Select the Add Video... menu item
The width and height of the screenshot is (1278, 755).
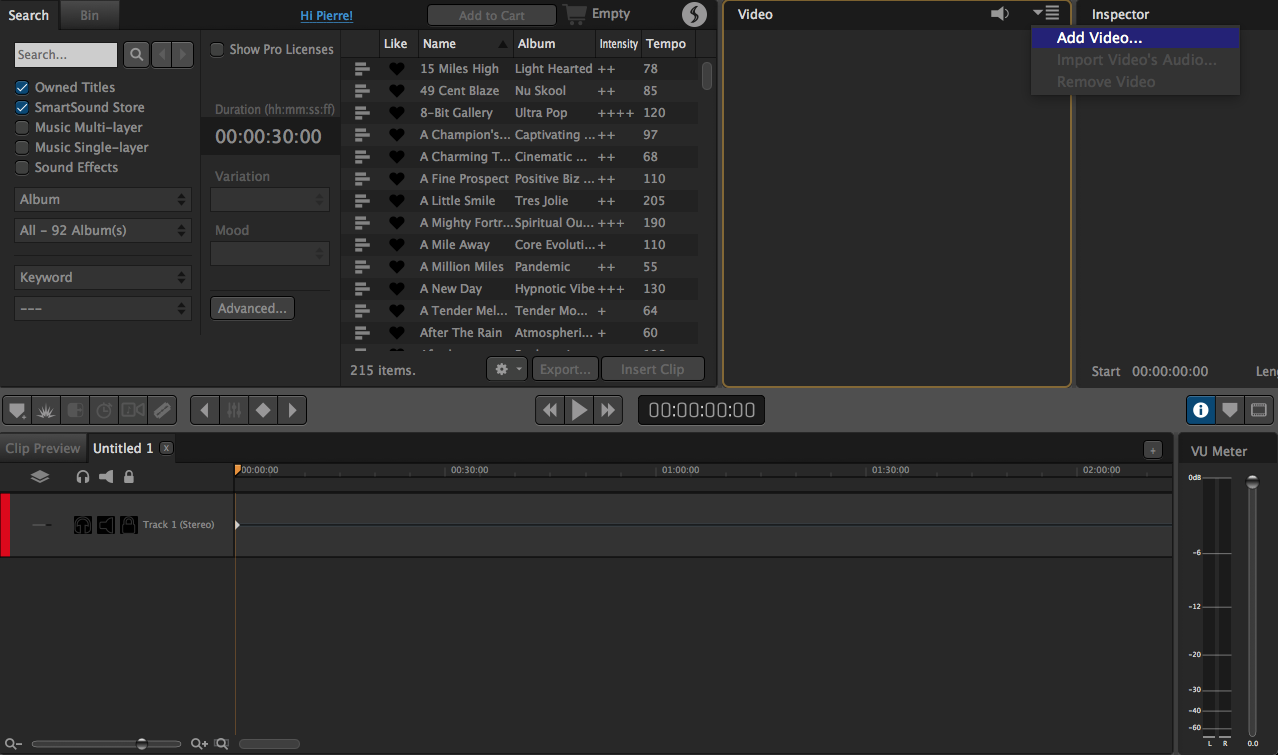(x=1135, y=38)
